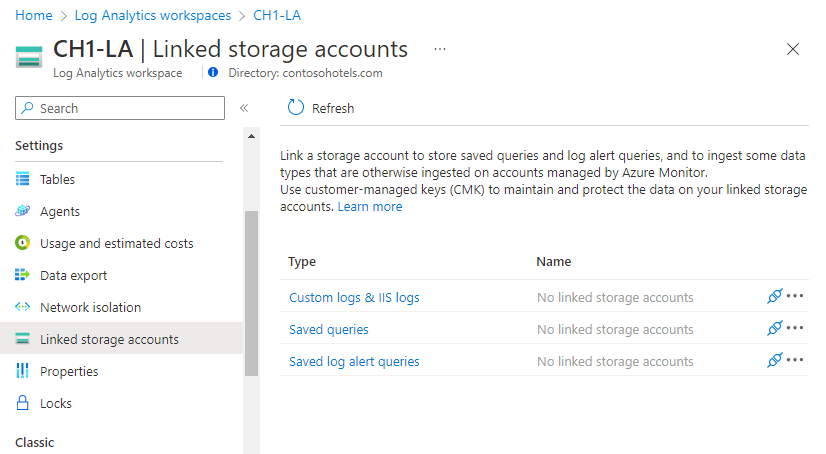Click the CH1-LA breadcrumb
826x454 pixels.
tap(277, 15)
